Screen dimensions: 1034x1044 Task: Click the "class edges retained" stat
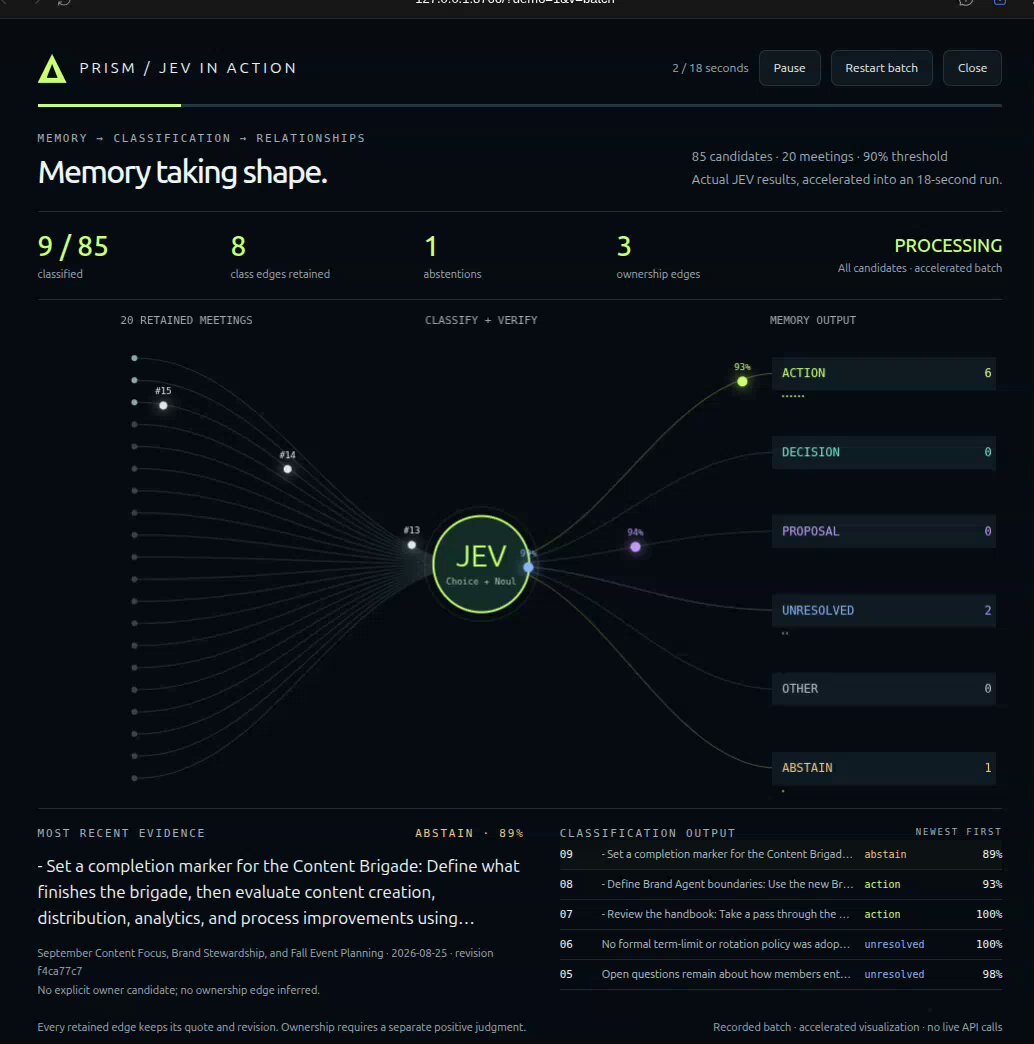(x=280, y=274)
